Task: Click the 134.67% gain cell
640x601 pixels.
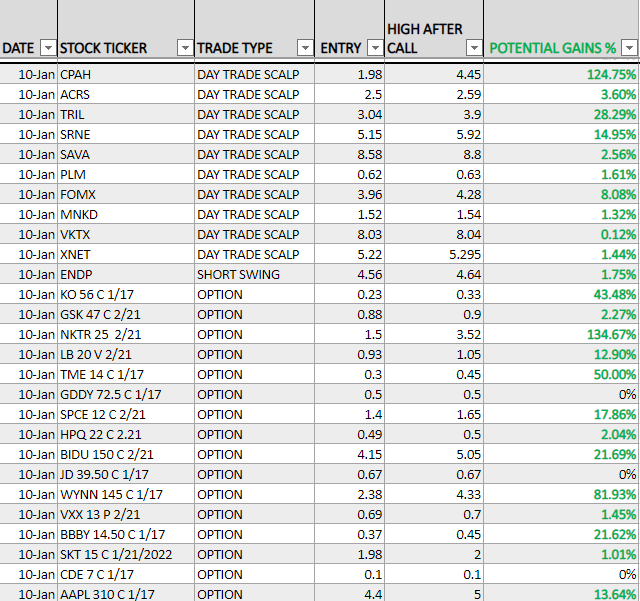Action: (x=561, y=334)
